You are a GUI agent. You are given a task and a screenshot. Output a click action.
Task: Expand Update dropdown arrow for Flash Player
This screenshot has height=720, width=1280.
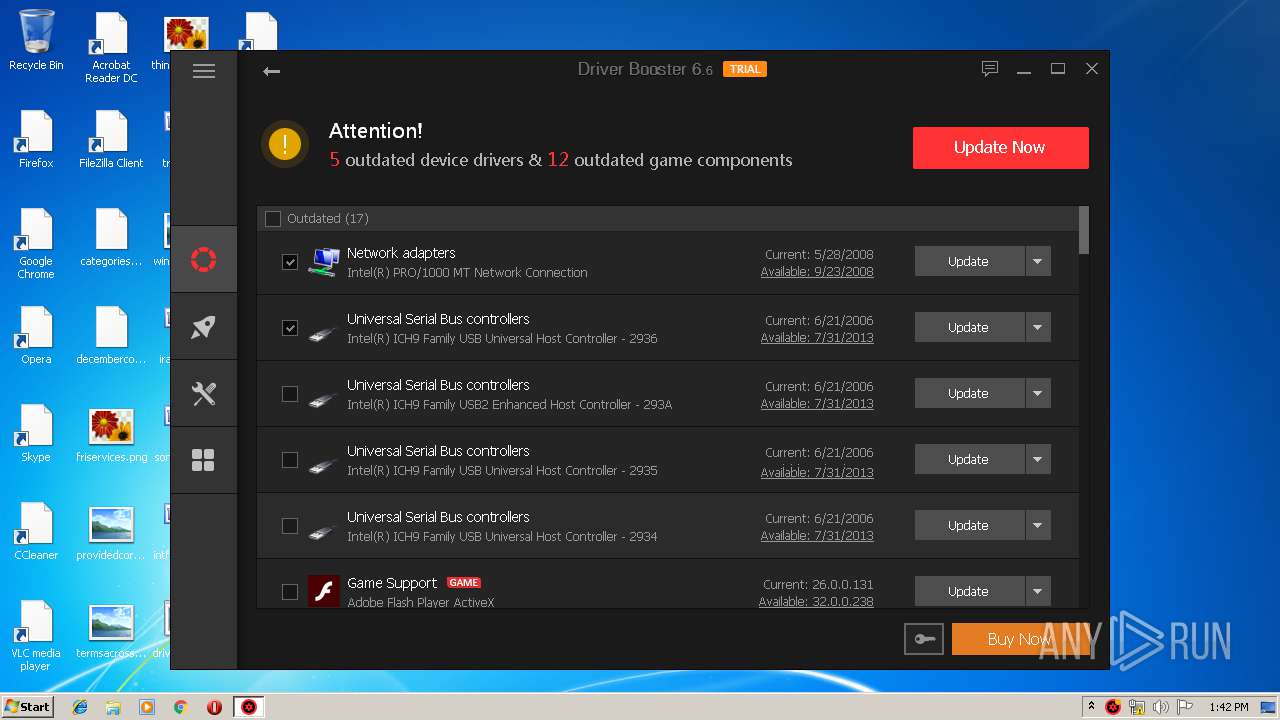click(1038, 591)
